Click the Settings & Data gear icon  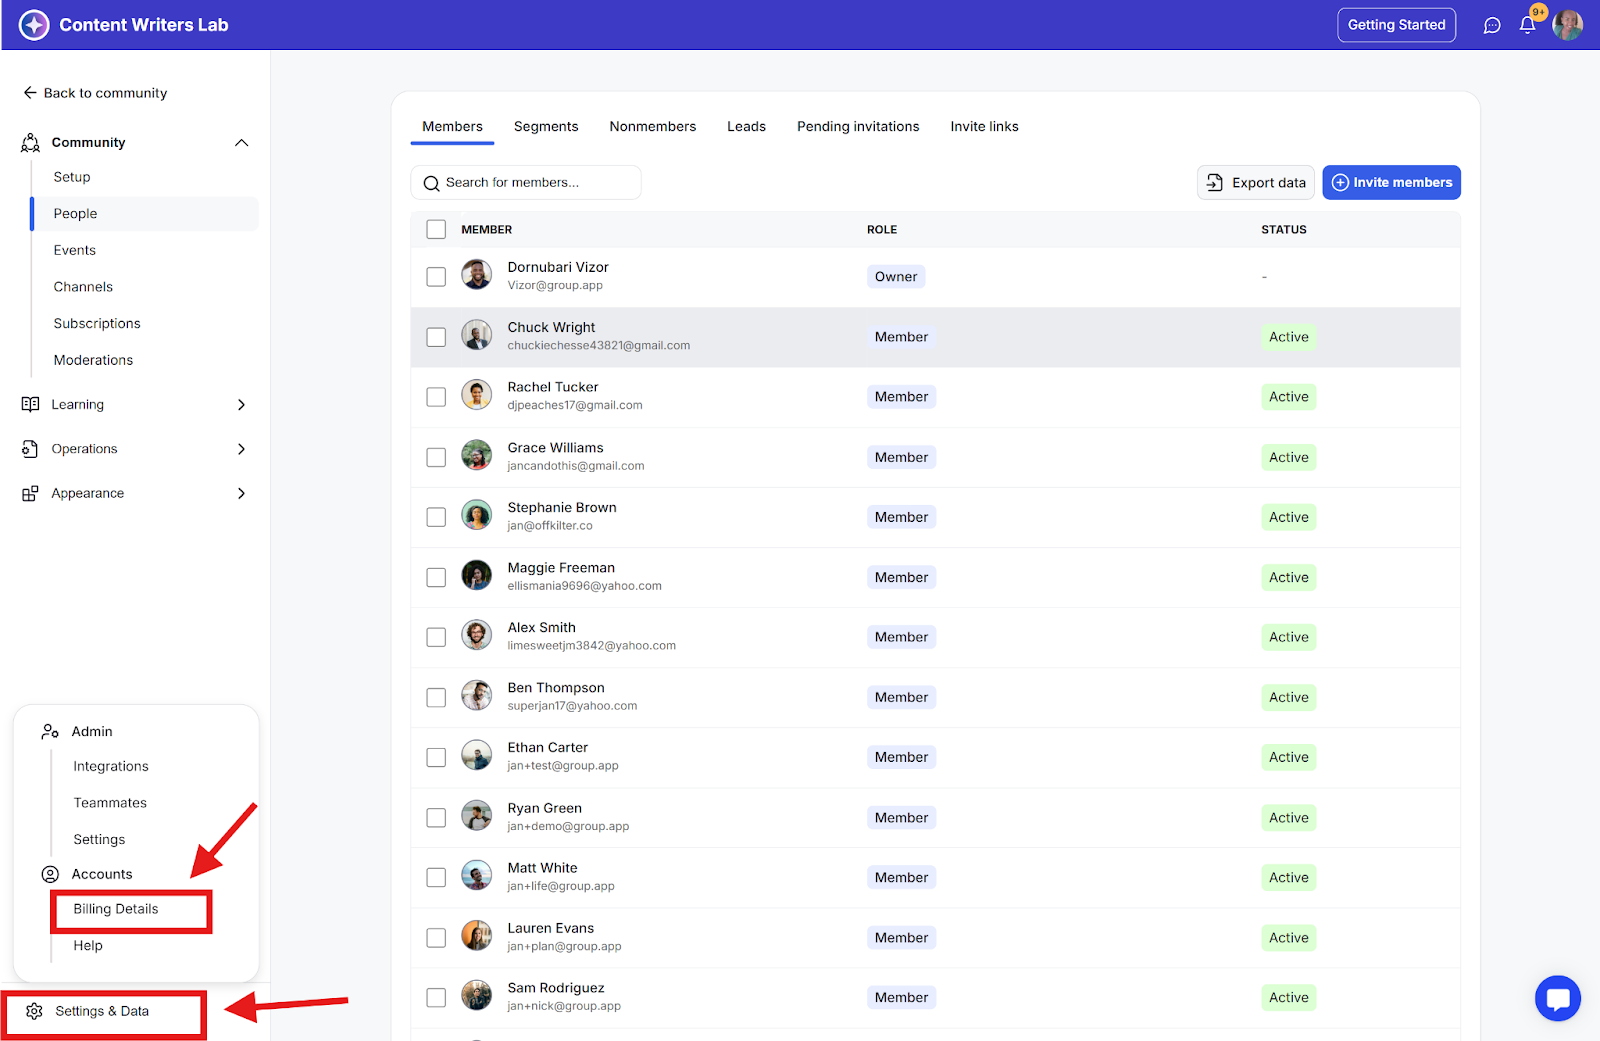point(34,1011)
